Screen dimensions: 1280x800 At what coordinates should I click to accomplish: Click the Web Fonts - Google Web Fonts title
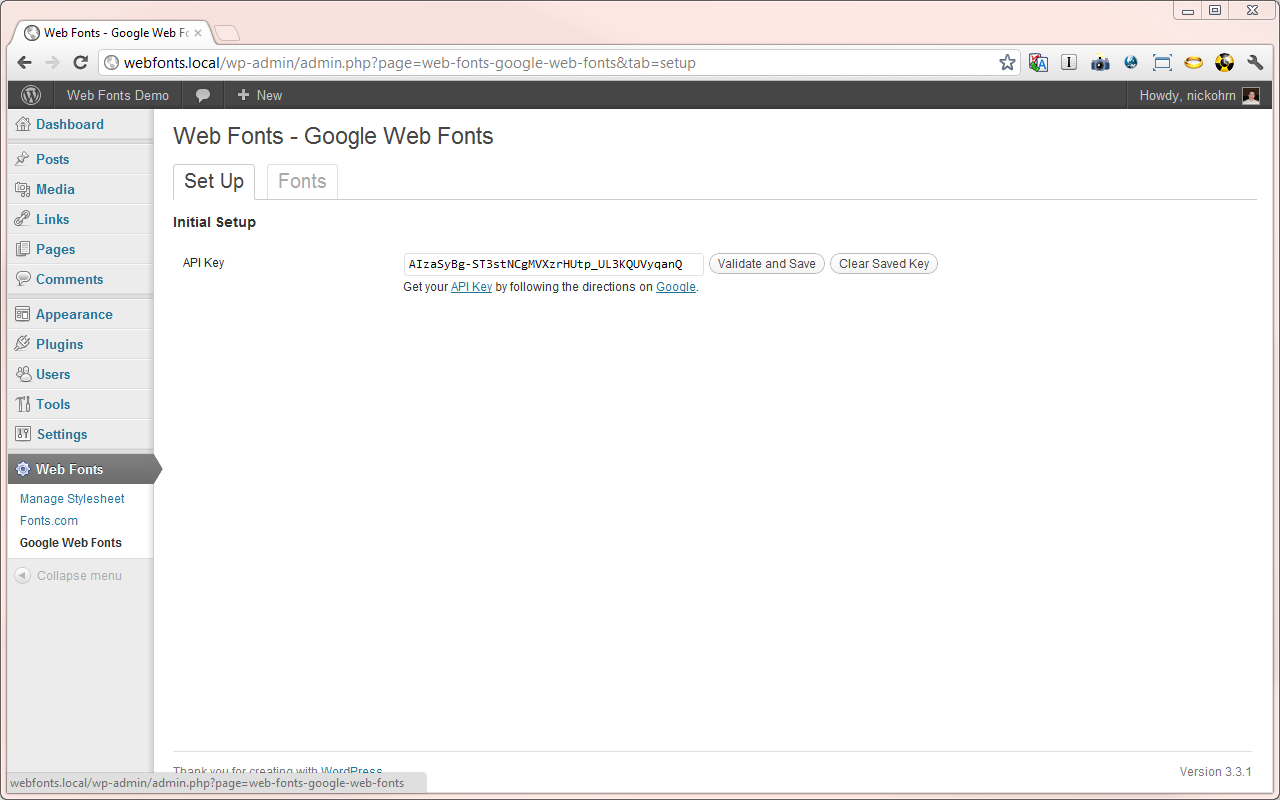pos(333,136)
